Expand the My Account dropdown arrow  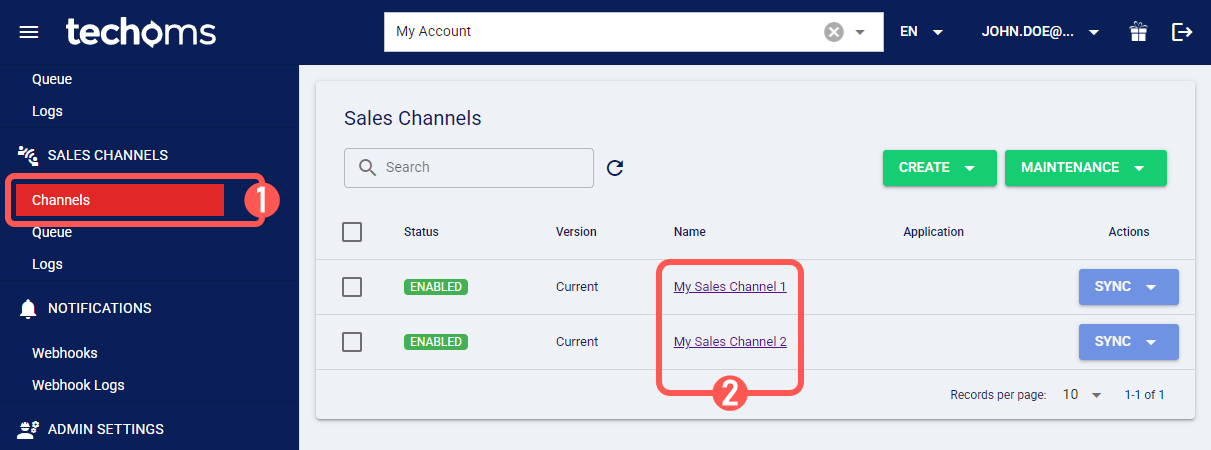point(860,32)
